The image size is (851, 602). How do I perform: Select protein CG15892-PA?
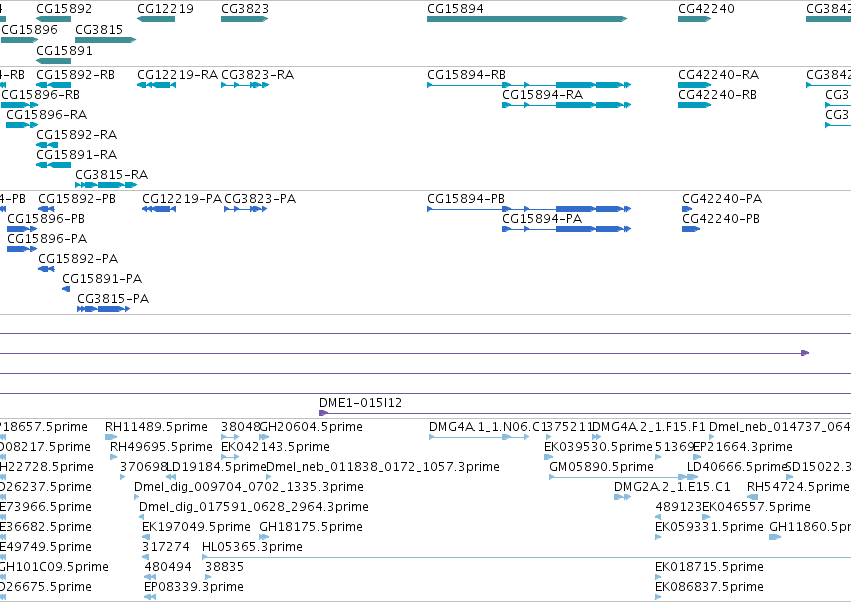(x=78, y=259)
